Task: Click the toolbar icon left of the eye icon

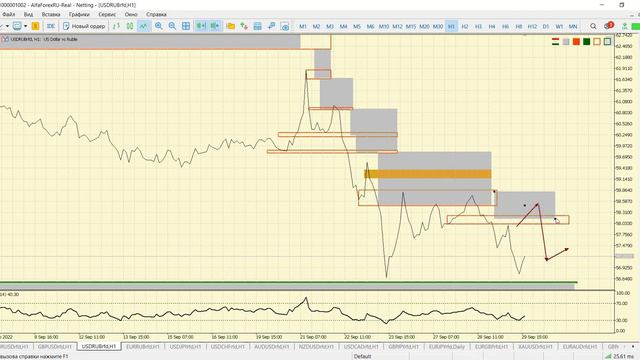Action: point(271,26)
